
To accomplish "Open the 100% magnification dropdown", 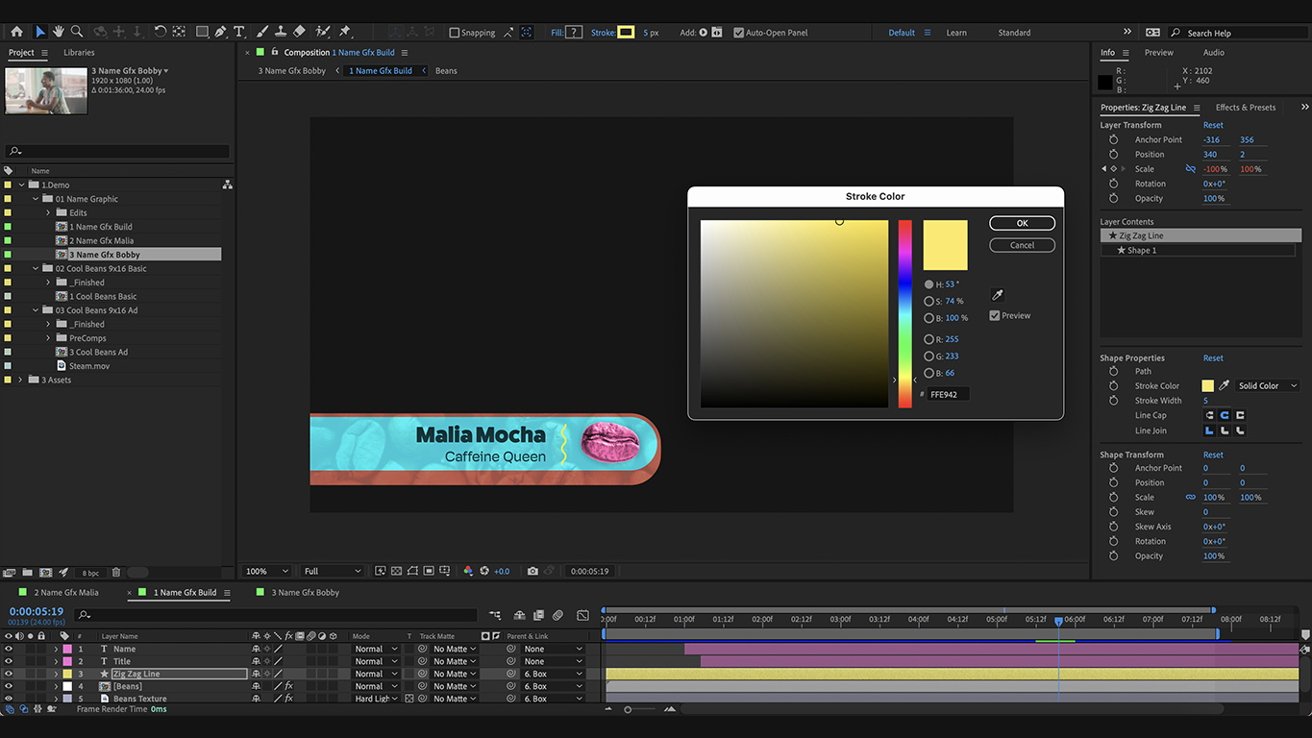I will (x=268, y=571).
